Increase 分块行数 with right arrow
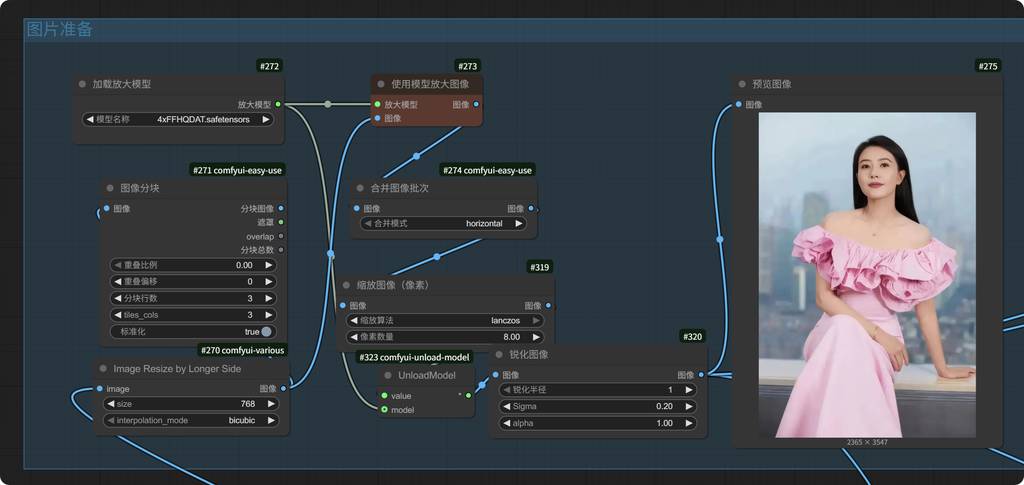1024x485 pixels. (x=268, y=298)
